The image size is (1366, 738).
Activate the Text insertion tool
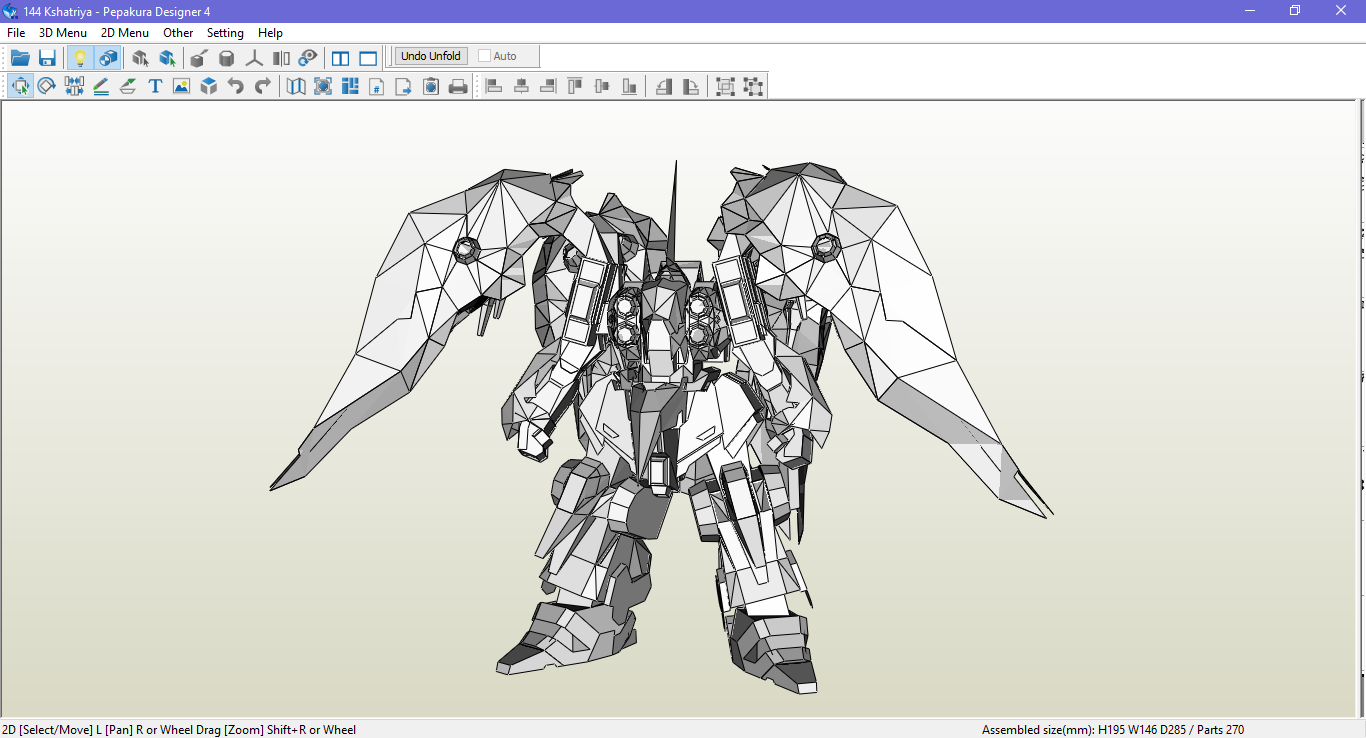click(154, 86)
